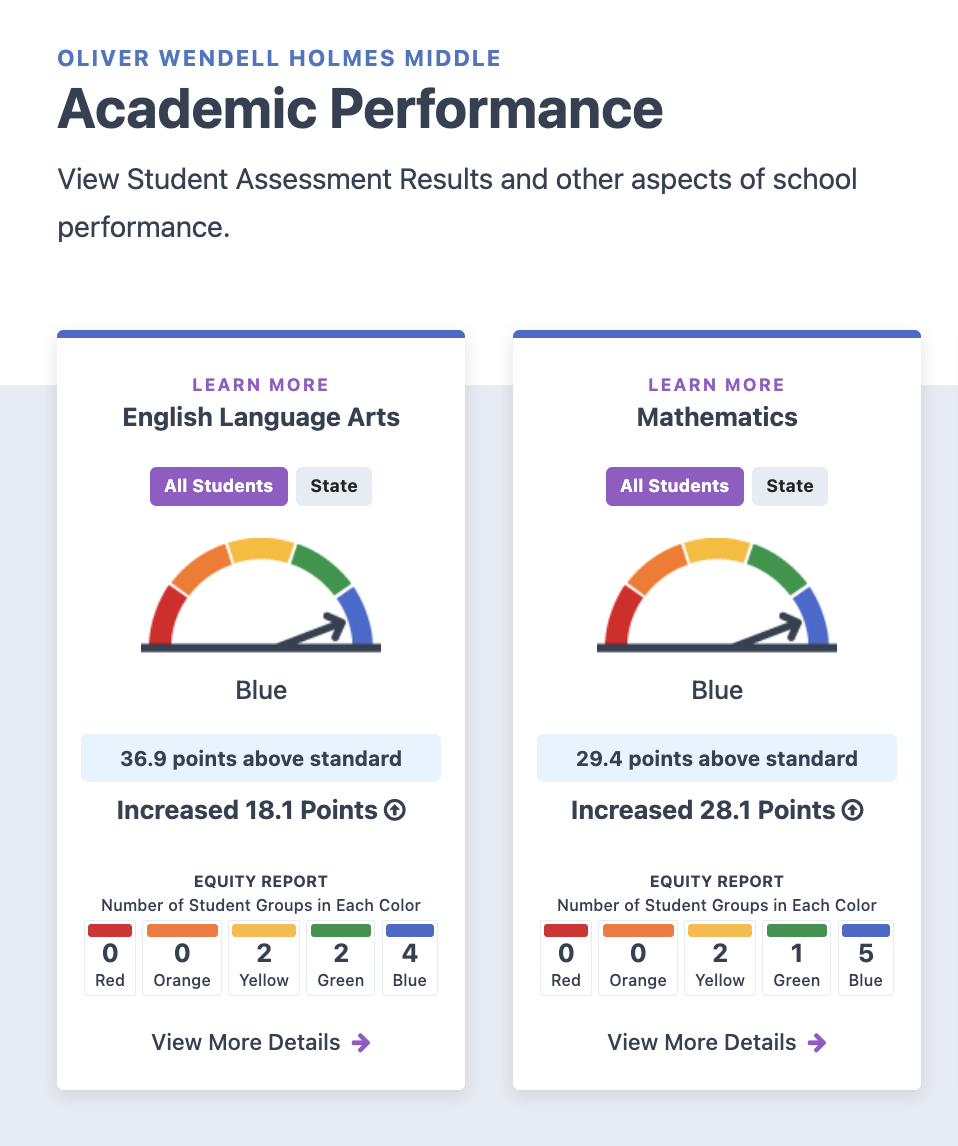Click the up-arrow icon beside Increased 18.1 Points
The height and width of the screenshot is (1146, 958).
395,810
